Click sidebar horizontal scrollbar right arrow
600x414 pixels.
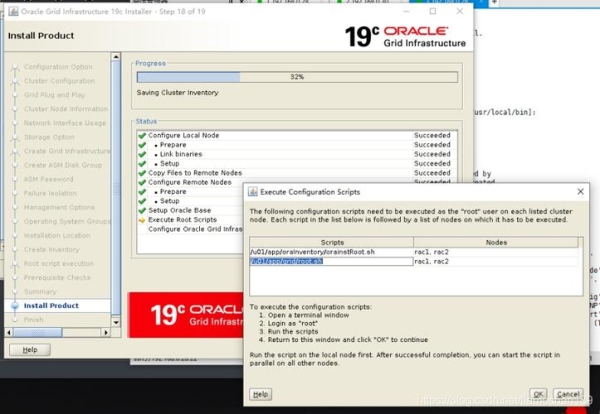pos(106,333)
